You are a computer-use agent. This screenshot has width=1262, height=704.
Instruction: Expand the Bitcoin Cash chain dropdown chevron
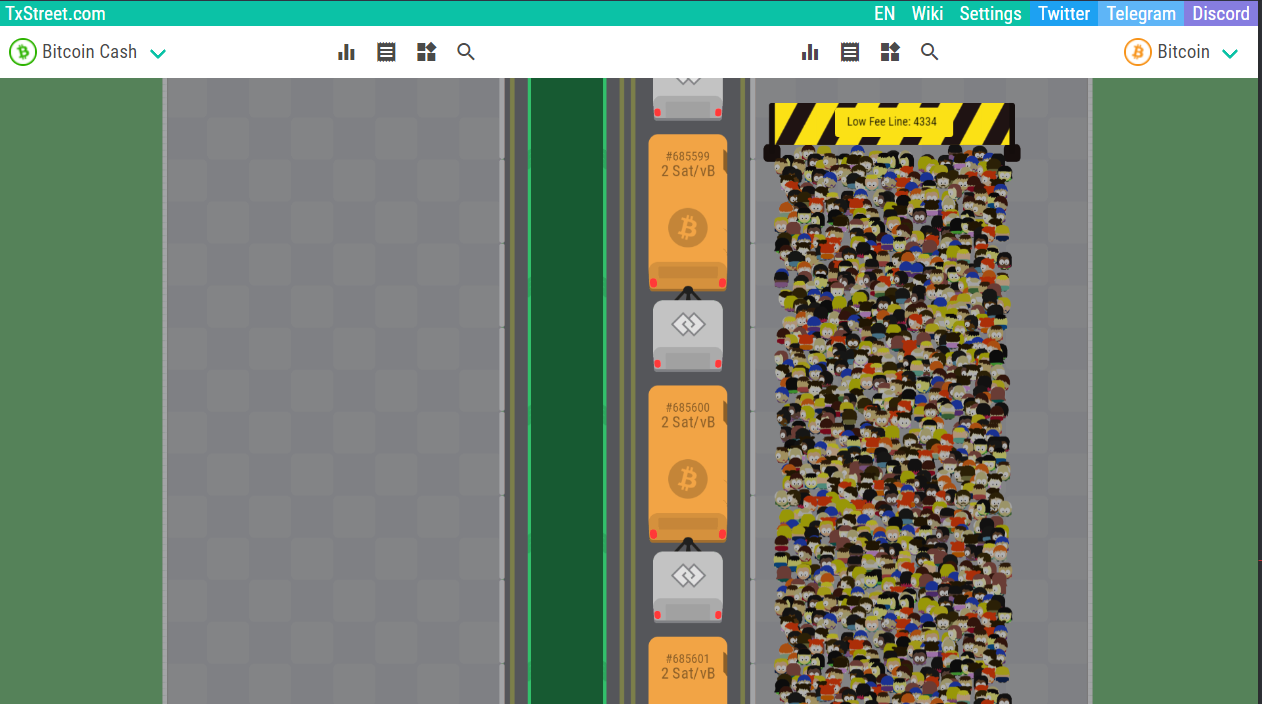[x=158, y=53]
